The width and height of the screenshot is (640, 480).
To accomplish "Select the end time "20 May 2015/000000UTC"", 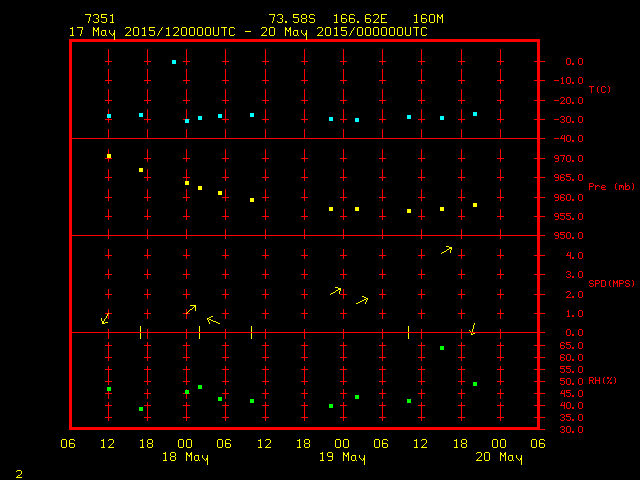I will [x=345, y=31].
